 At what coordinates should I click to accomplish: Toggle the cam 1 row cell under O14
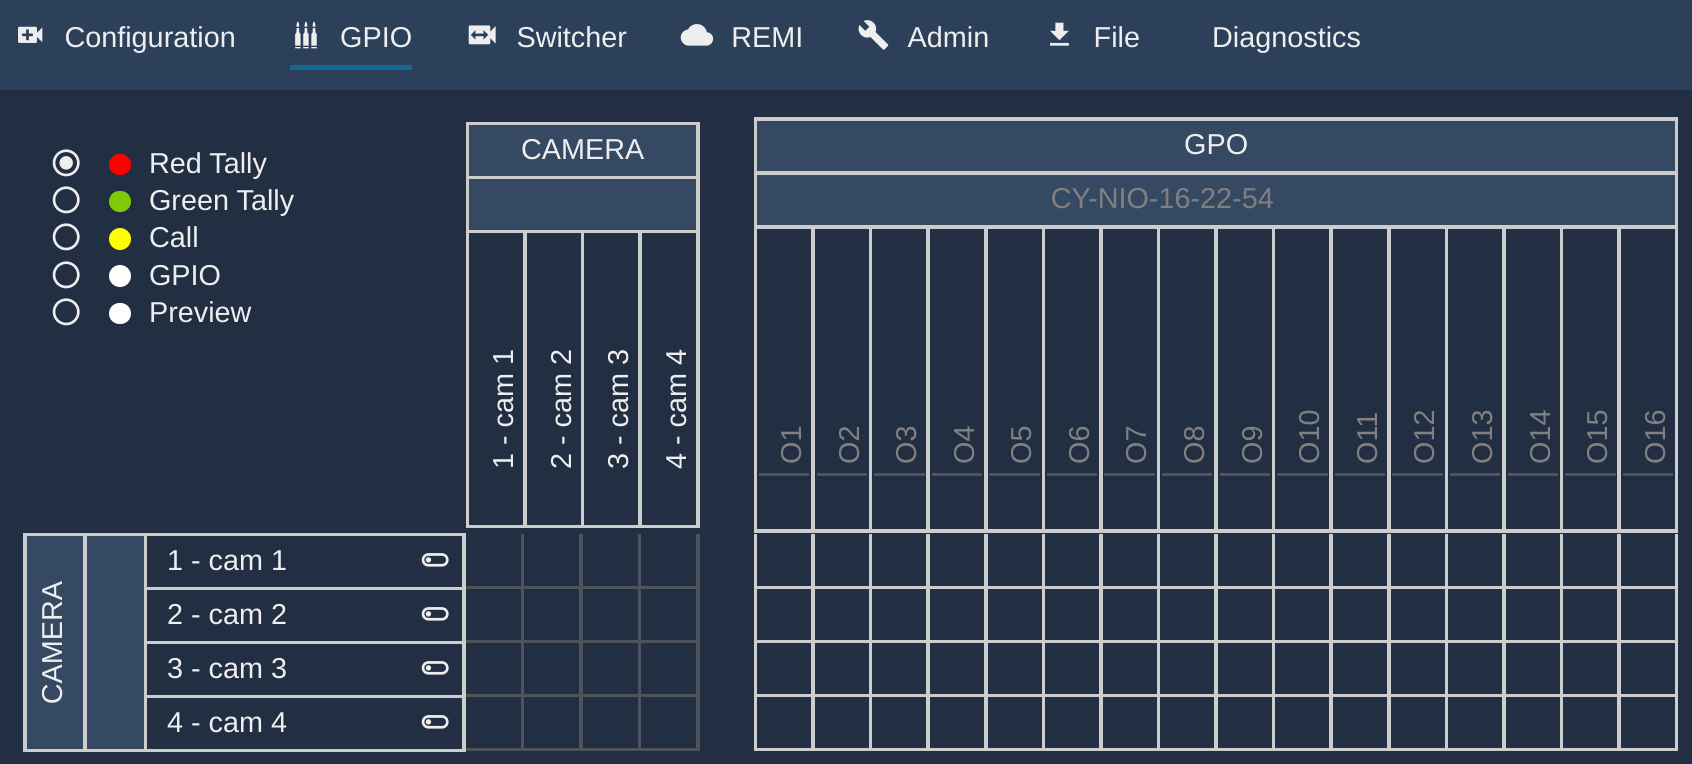(x=1533, y=560)
